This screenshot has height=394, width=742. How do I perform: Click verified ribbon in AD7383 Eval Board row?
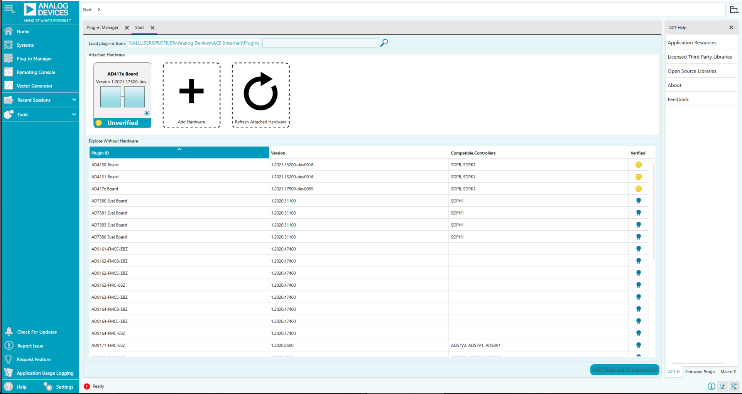pyautogui.click(x=638, y=225)
